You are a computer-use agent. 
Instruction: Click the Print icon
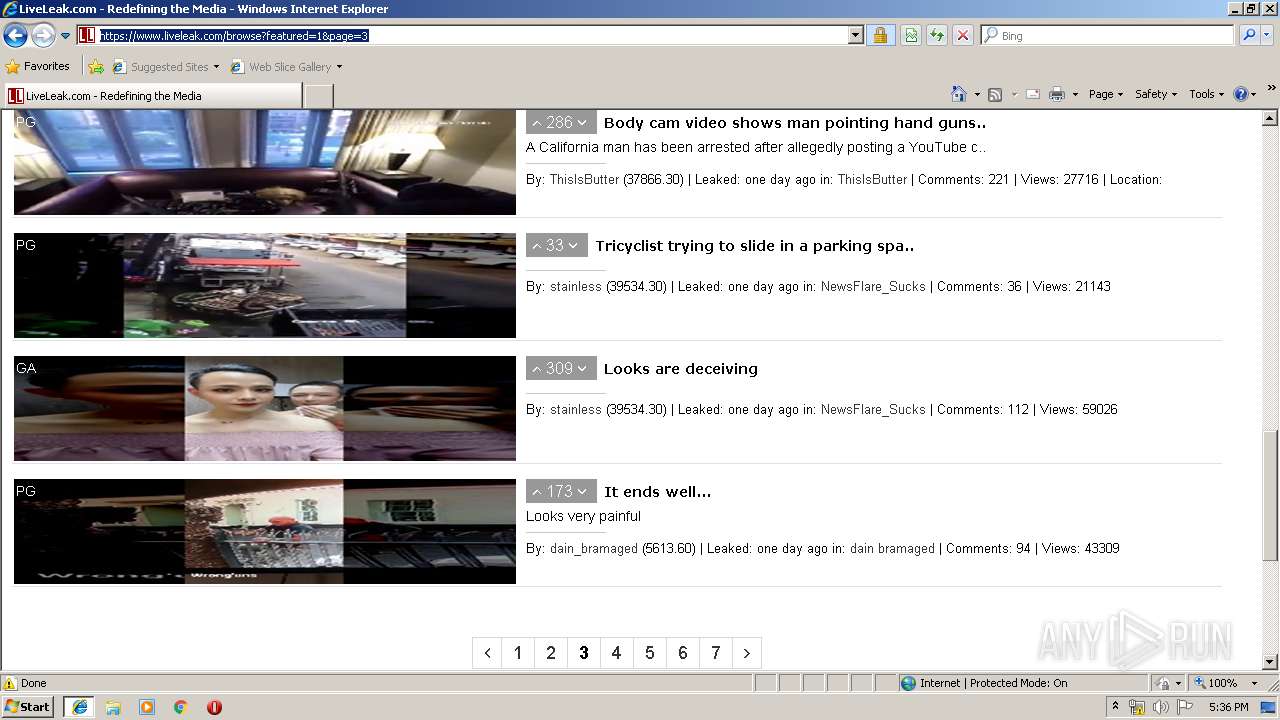tap(1057, 94)
